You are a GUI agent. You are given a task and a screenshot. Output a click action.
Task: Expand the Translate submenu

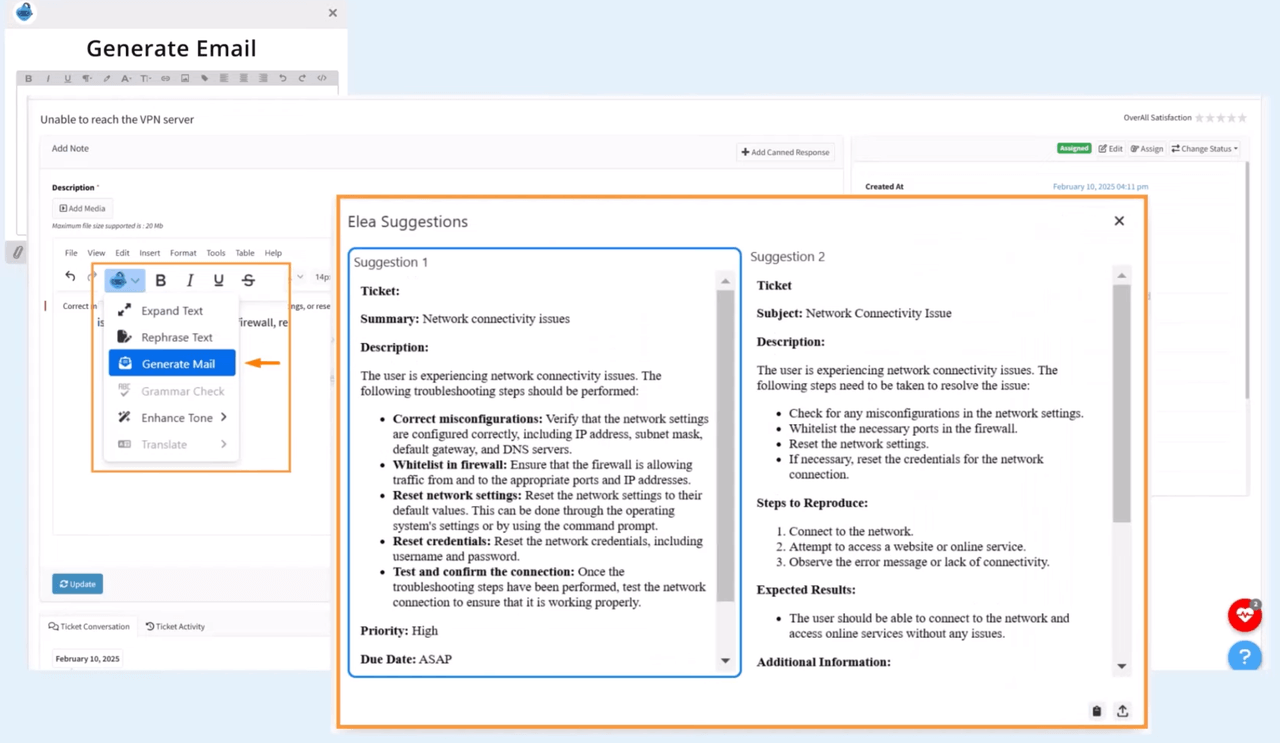[164, 444]
